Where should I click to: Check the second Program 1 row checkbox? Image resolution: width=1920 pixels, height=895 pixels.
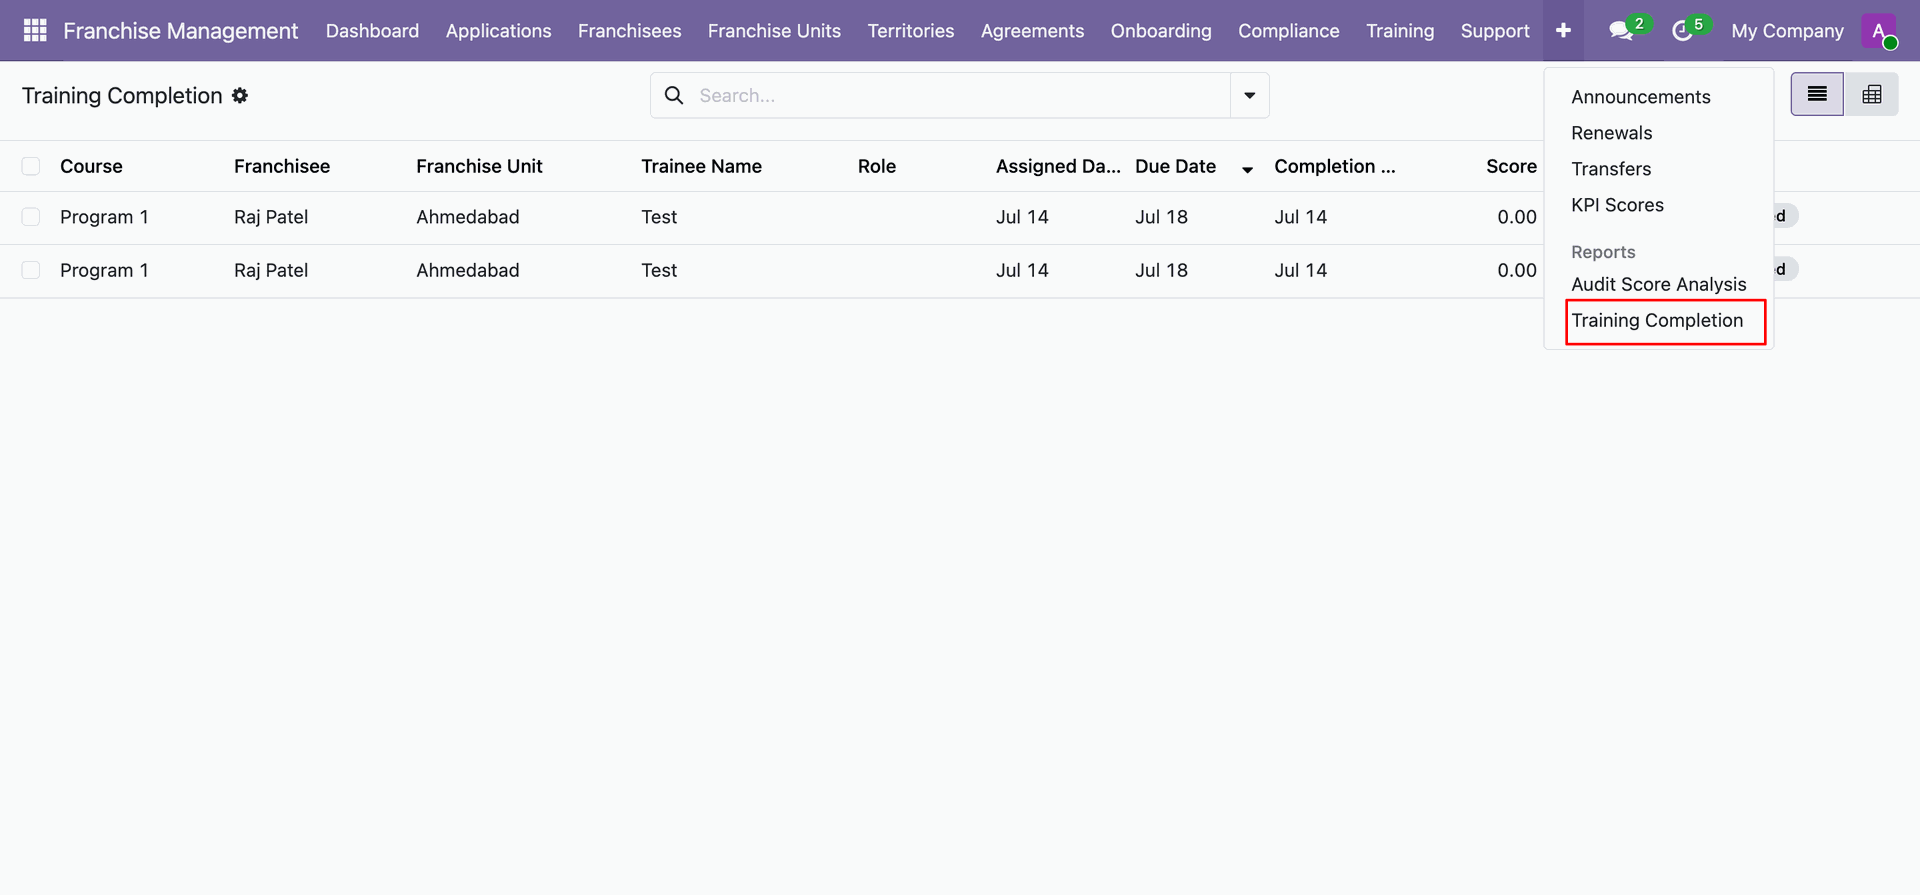click(31, 270)
